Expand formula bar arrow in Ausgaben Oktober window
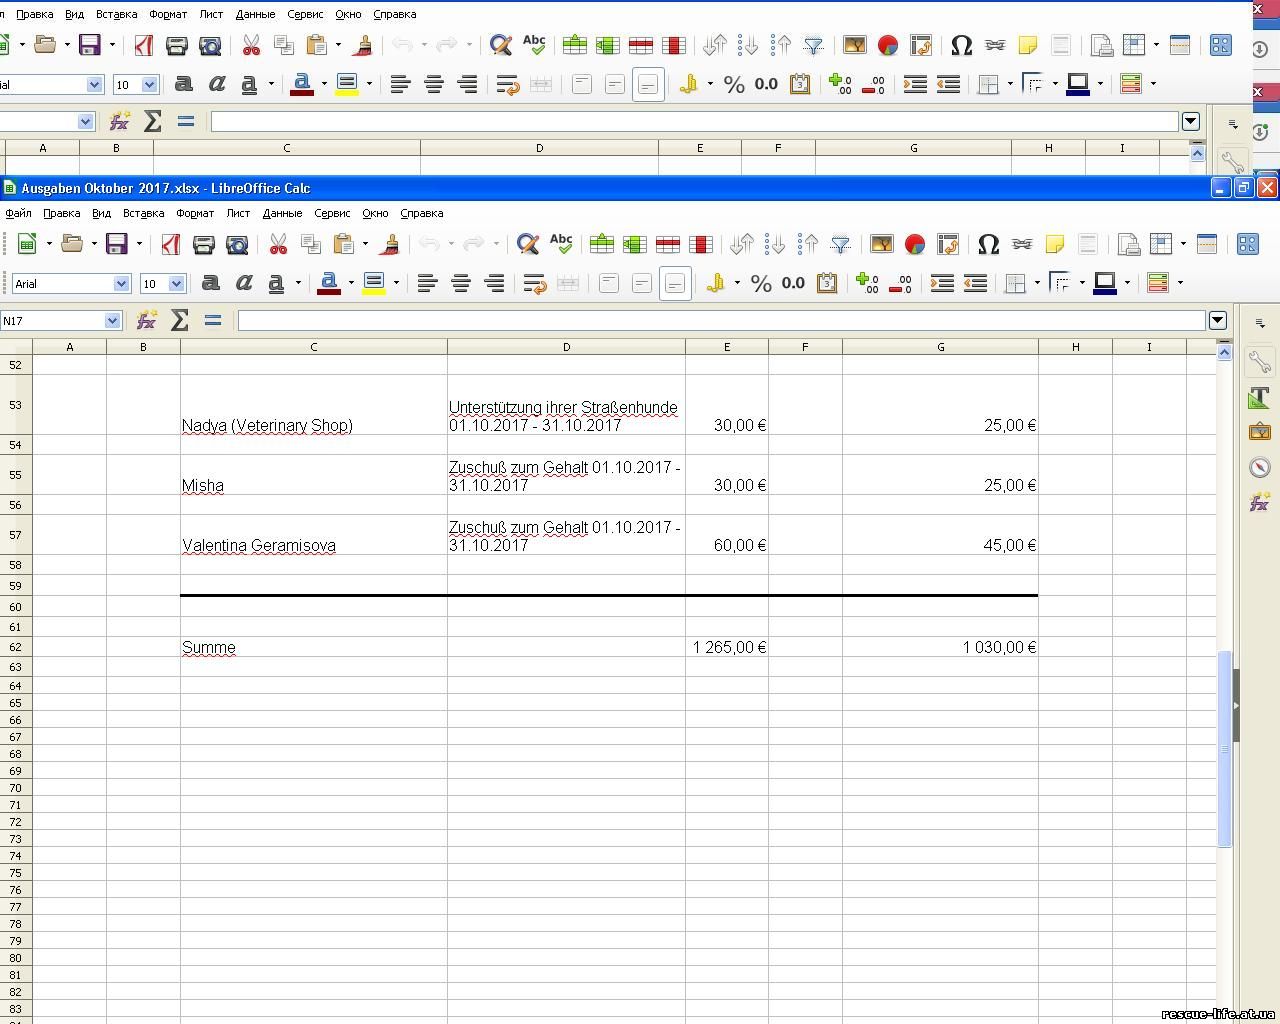The width and height of the screenshot is (1280, 1024). (1217, 320)
